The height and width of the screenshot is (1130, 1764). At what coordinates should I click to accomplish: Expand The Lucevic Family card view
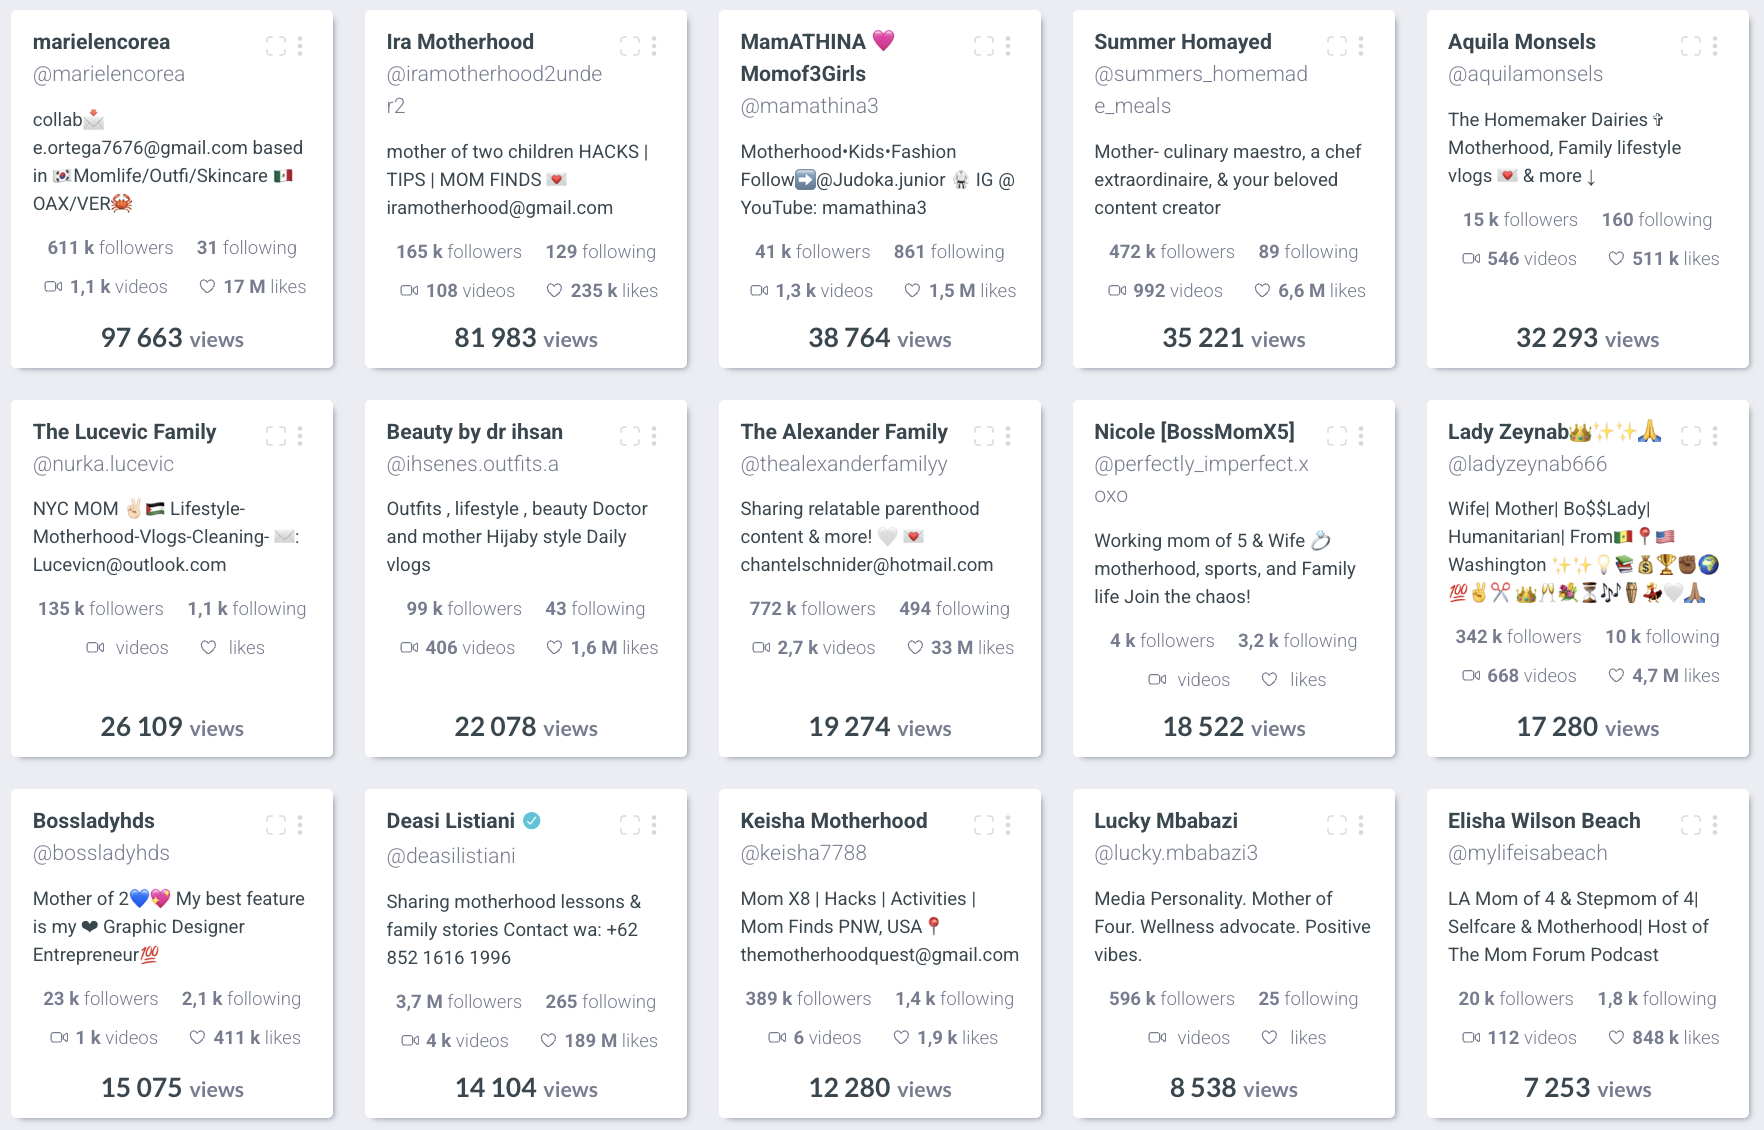point(276,436)
